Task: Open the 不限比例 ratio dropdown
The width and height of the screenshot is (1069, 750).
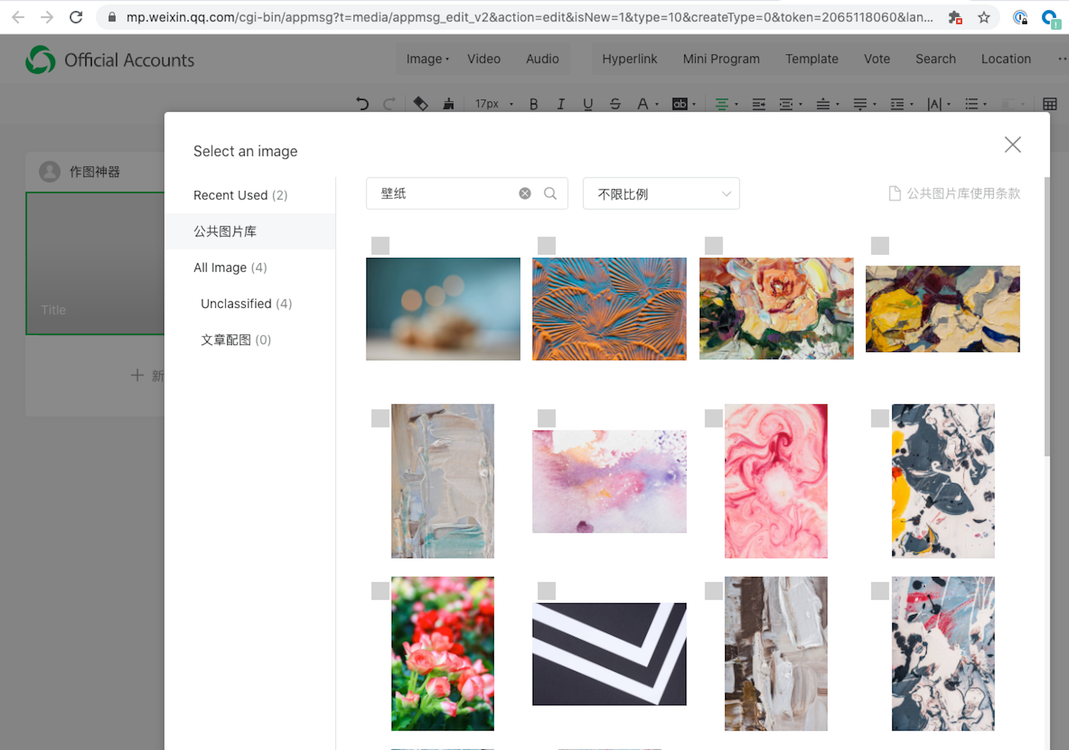Action: coord(661,194)
